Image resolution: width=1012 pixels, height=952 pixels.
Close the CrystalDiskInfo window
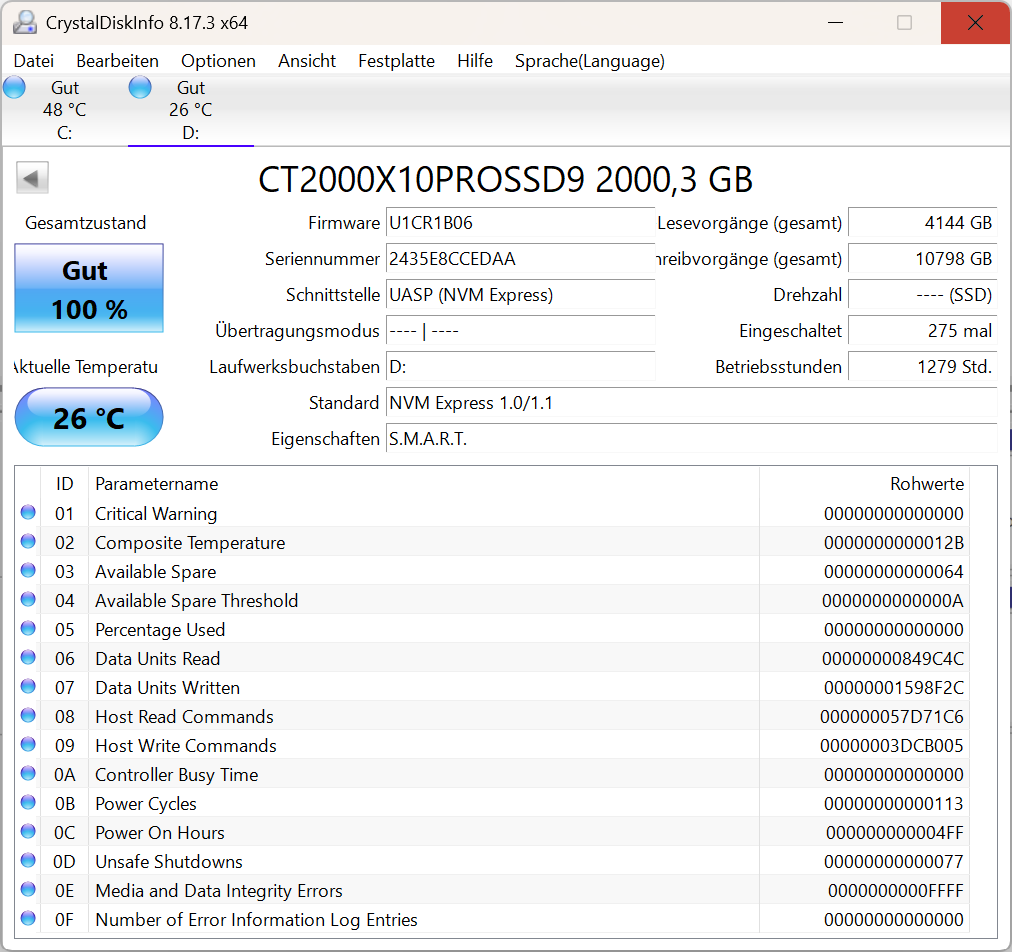(975, 23)
